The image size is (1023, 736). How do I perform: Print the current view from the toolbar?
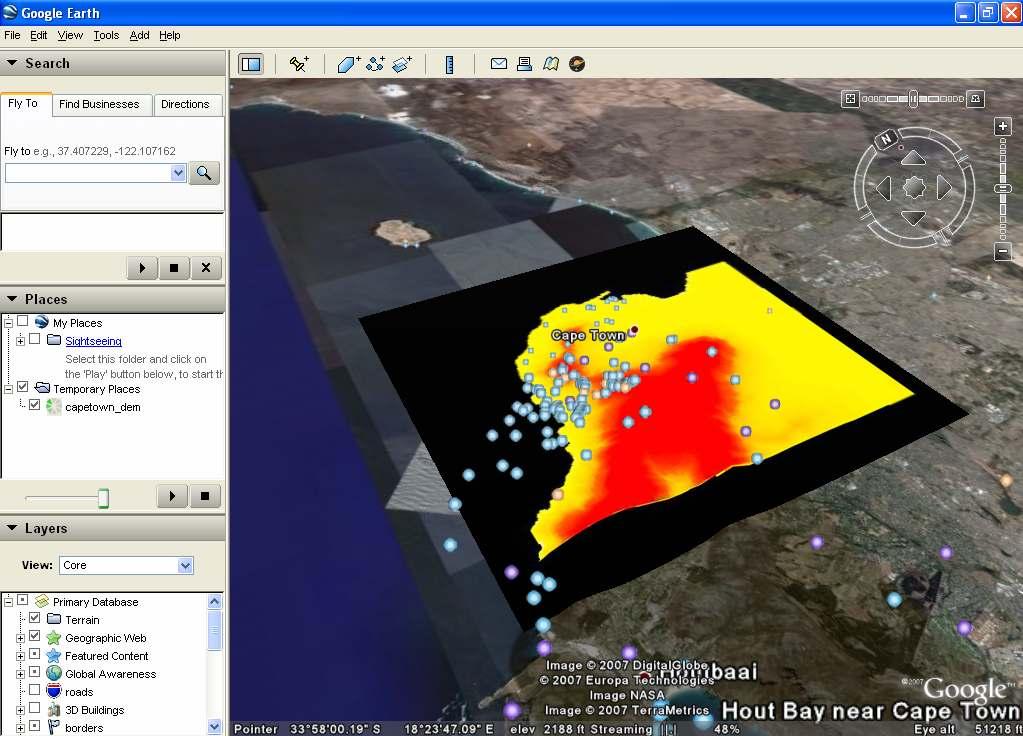pyautogui.click(x=524, y=63)
